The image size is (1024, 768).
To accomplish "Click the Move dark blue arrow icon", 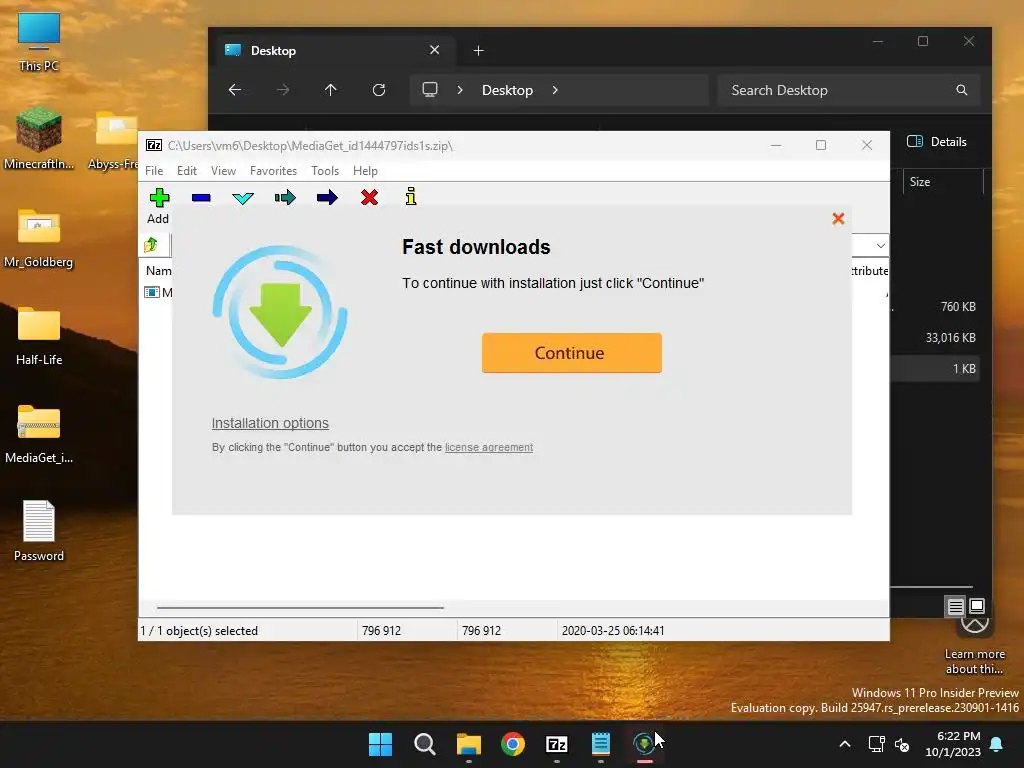I will tap(327, 197).
